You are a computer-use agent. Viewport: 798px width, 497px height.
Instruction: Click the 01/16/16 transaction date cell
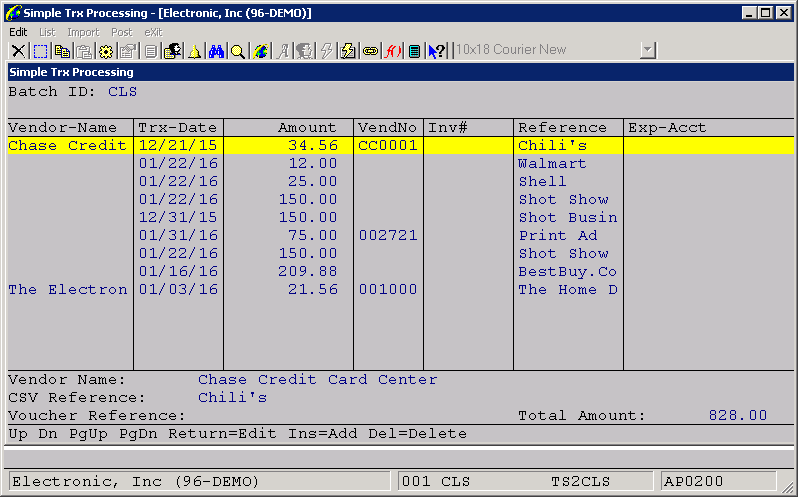178,272
